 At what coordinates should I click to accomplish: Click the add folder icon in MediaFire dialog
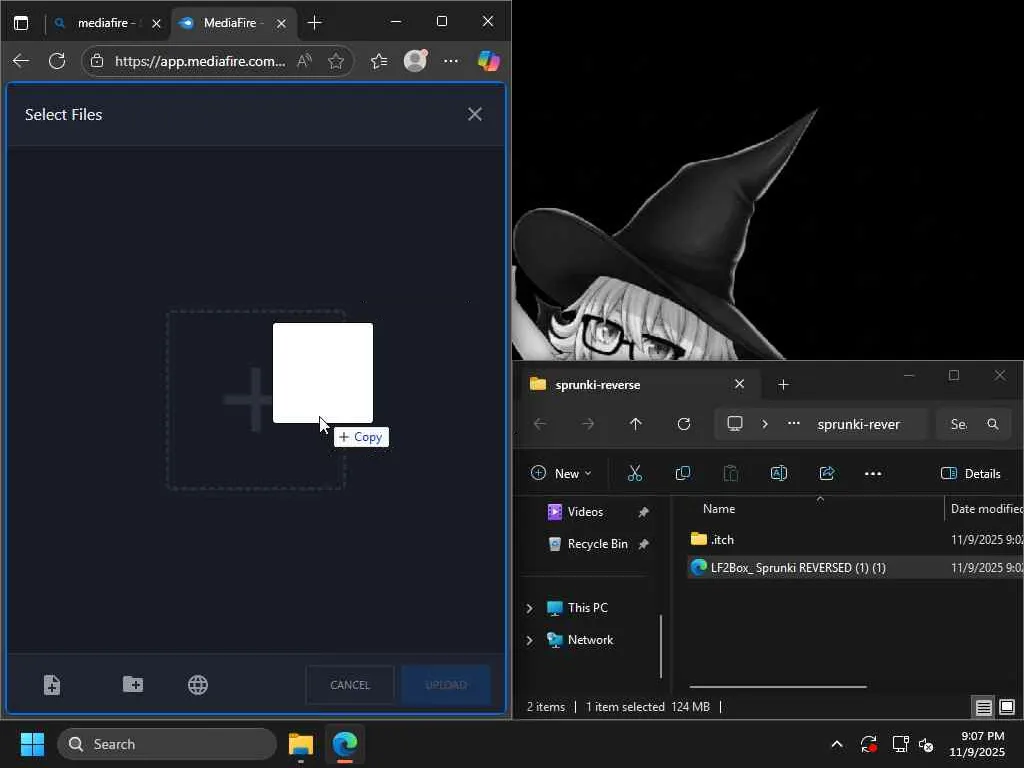pyautogui.click(x=133, y=684)
